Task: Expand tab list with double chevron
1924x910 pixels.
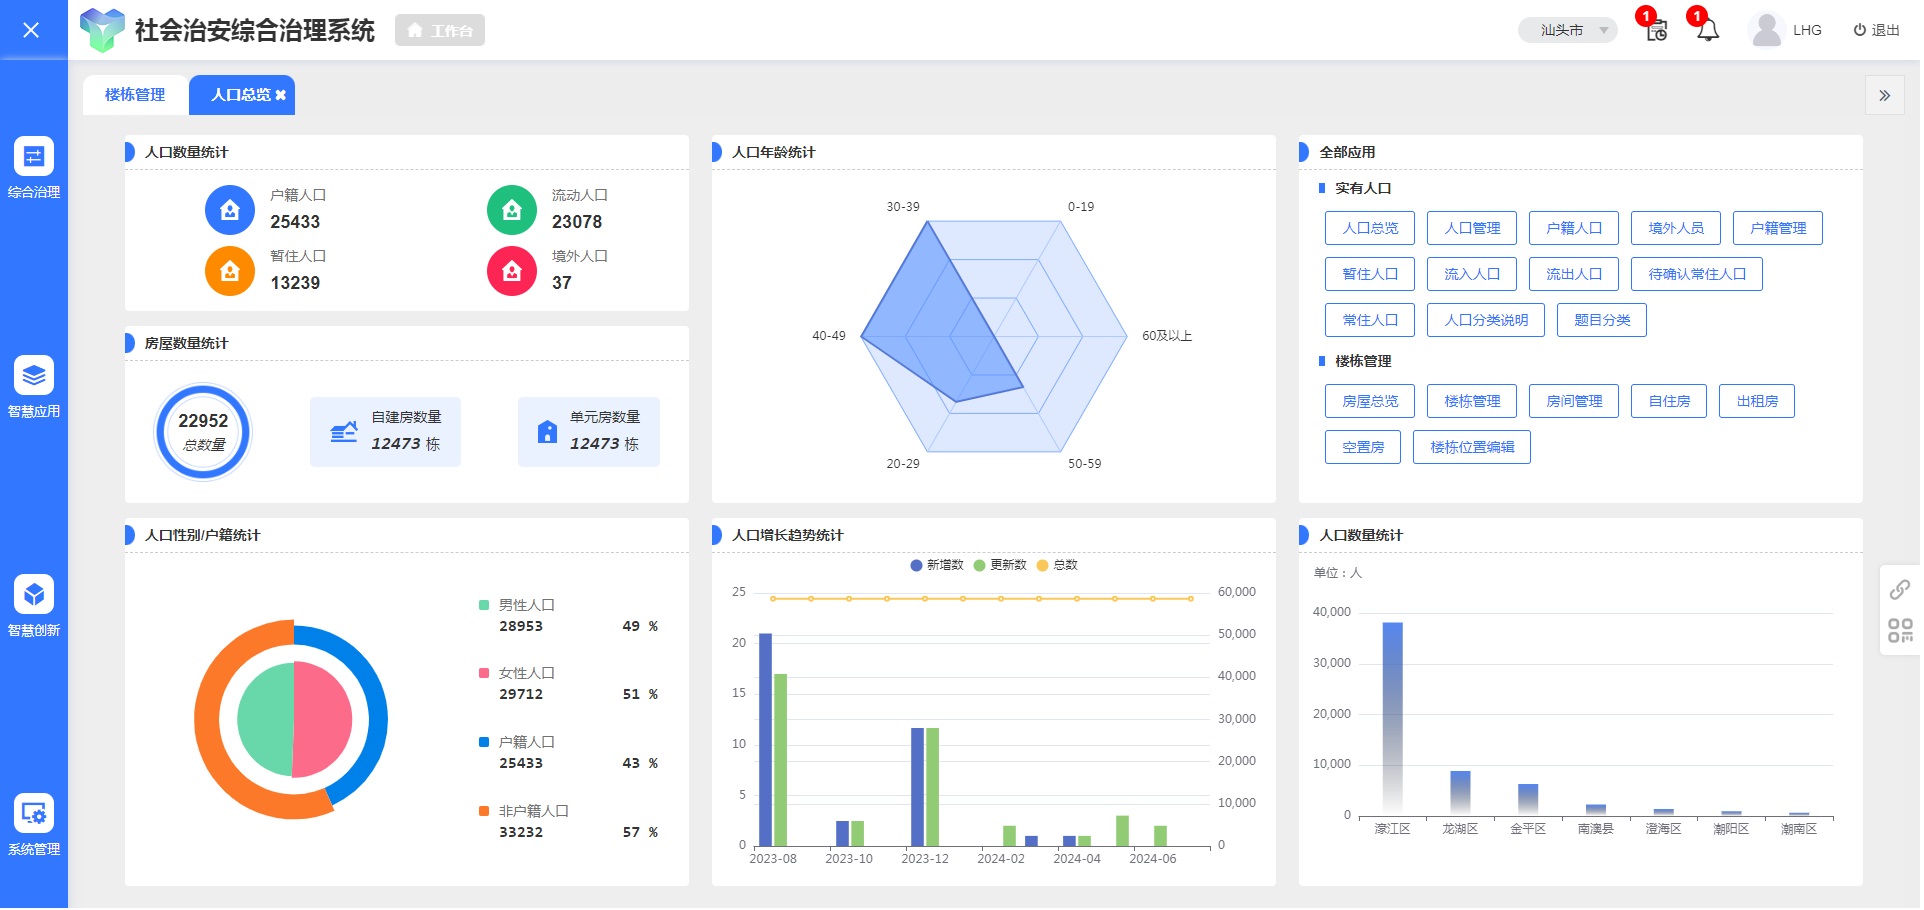Action: [x=1884, y=96]
